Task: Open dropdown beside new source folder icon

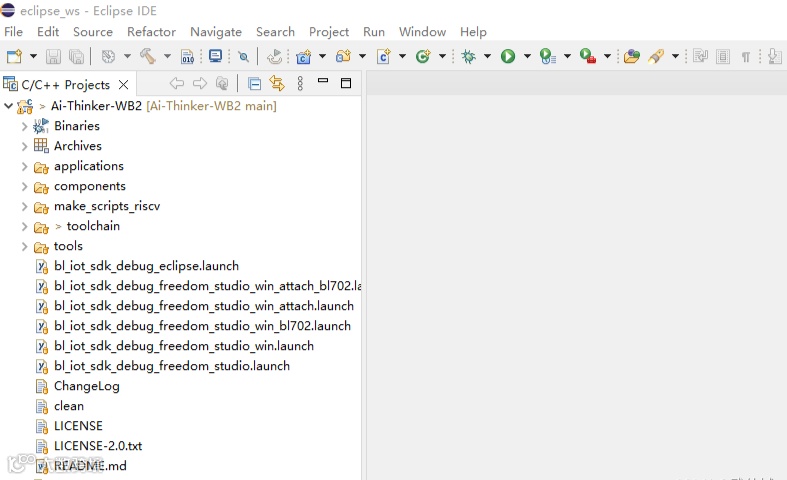Action: point(362,56)
